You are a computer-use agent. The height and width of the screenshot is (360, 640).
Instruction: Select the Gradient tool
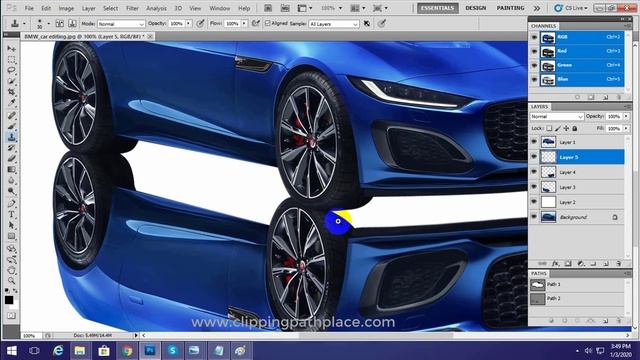[11, 169]
